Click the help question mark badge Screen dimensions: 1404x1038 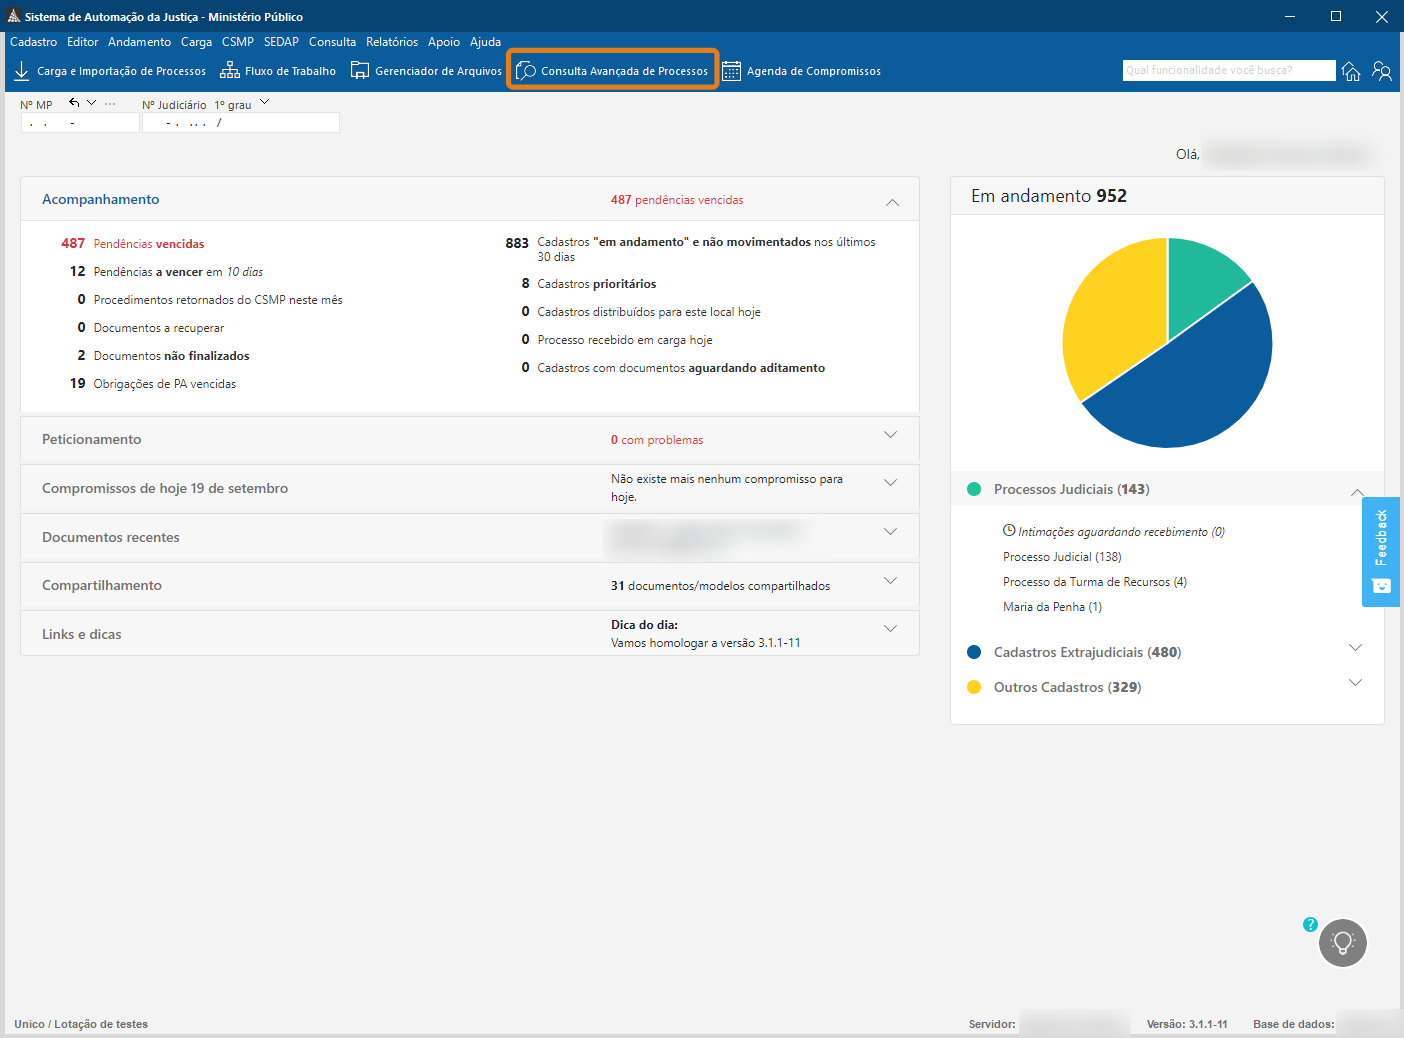click(x=1310, y=924)
